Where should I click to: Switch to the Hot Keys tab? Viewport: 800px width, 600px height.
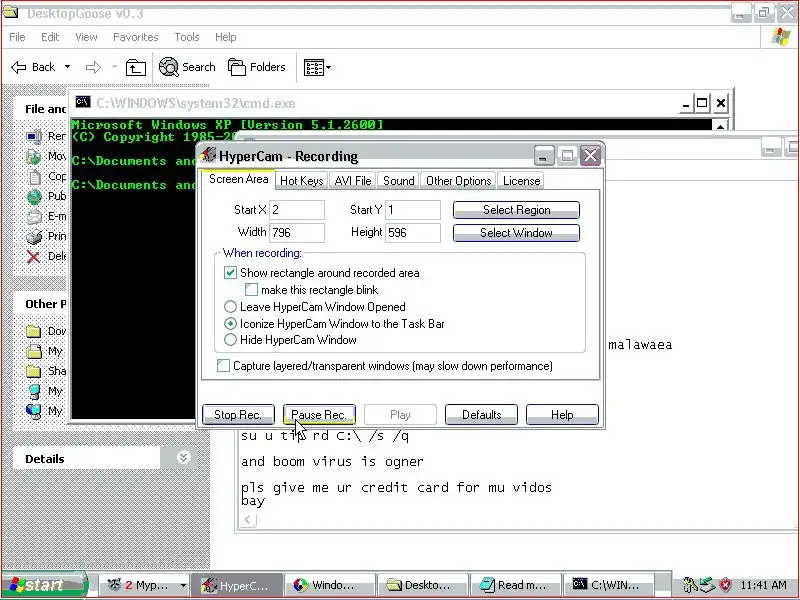(x=302, y=181)
